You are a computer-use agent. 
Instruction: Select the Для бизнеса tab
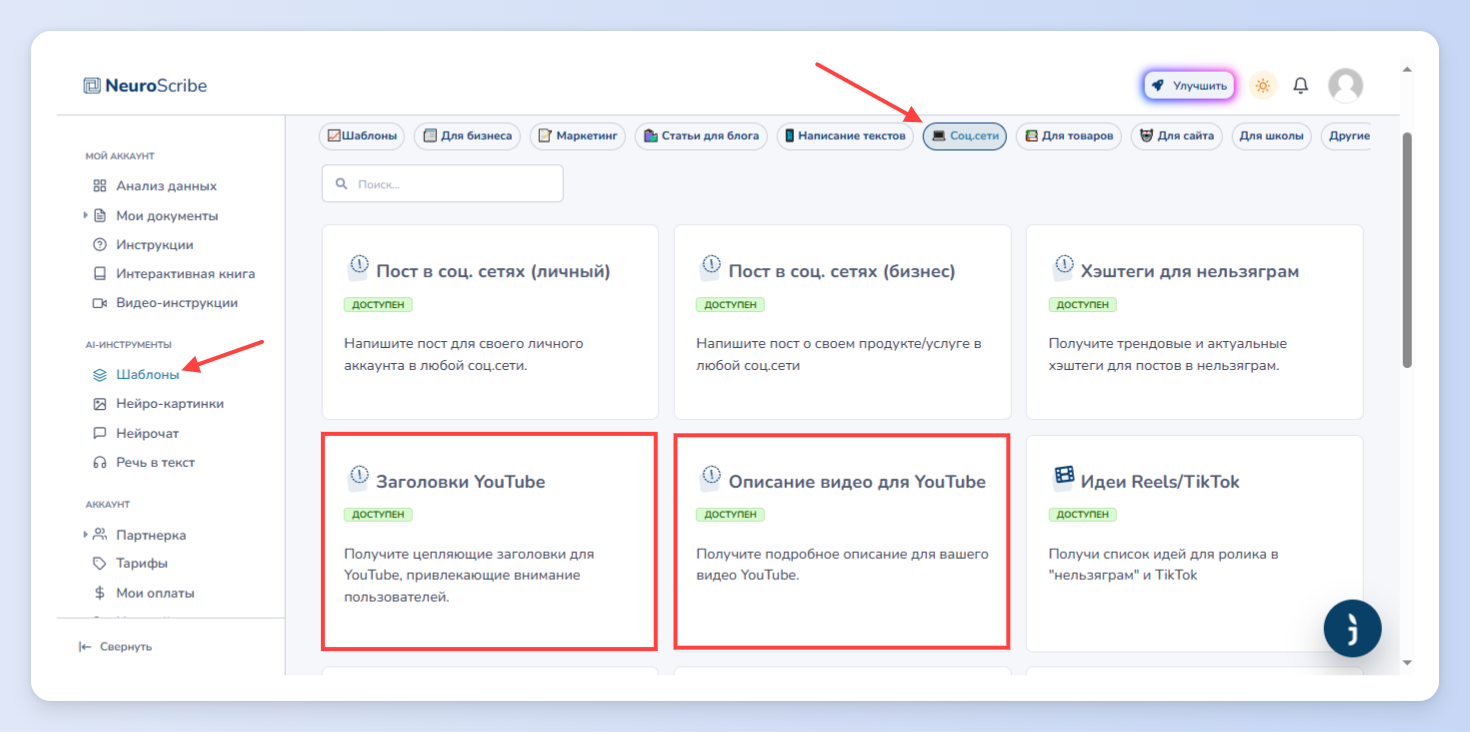[467, 136]
